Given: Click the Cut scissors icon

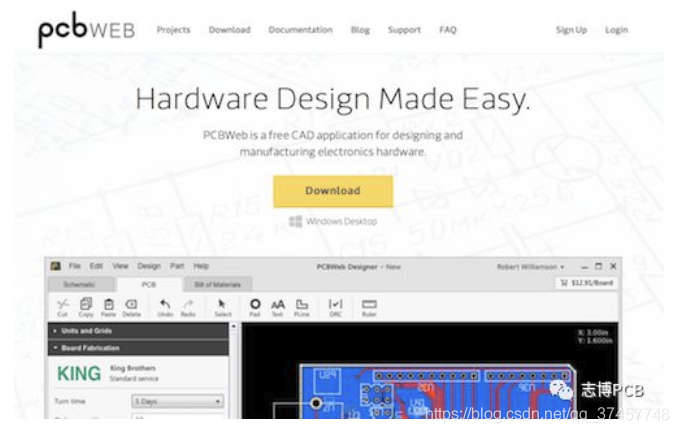Looking at the screenshot, I should [x=63, y=307].
